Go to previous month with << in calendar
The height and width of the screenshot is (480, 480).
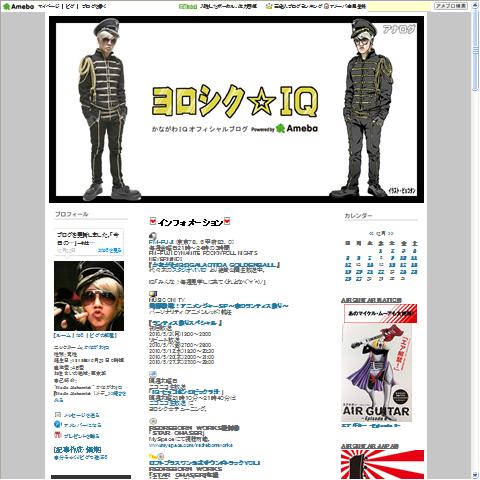(371, 233)
